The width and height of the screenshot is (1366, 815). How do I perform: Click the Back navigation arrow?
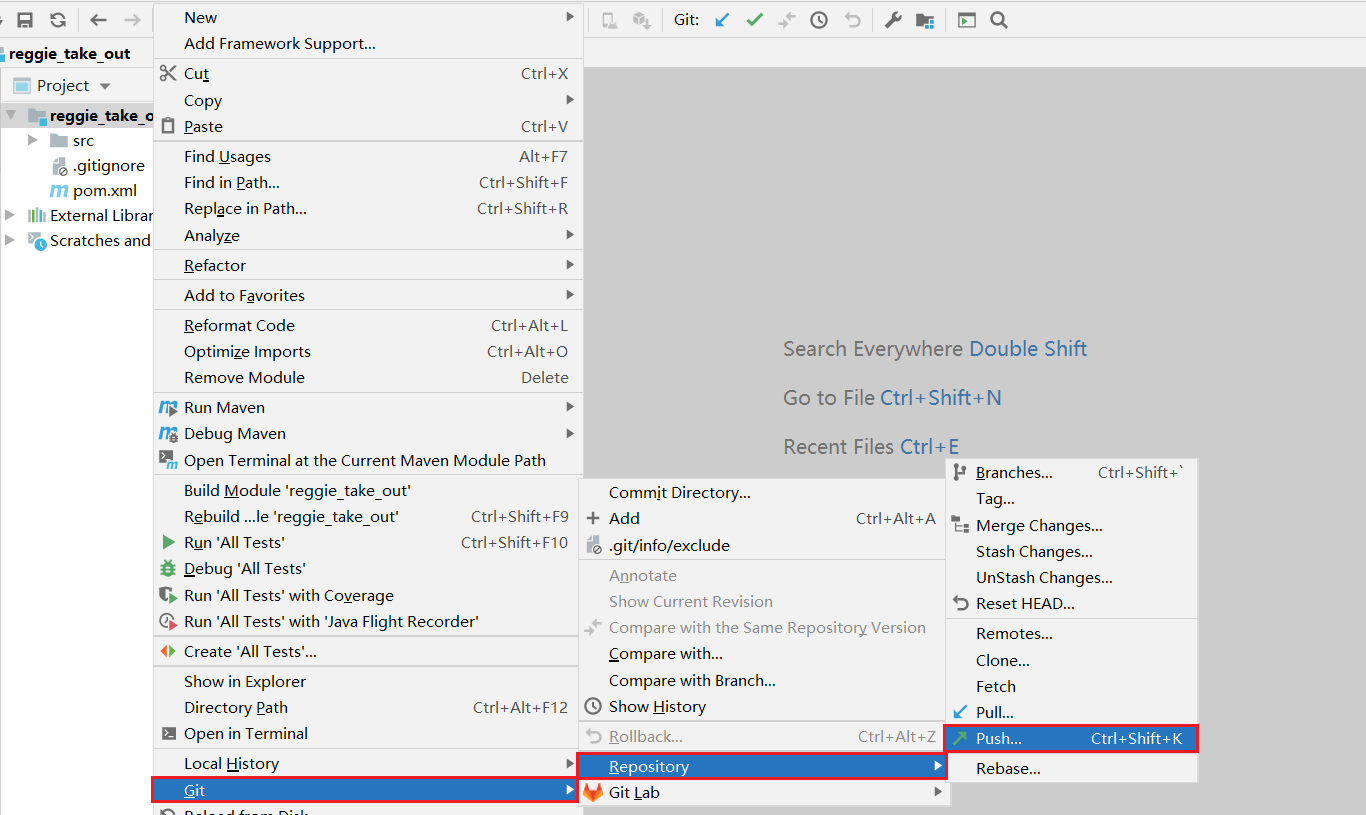(98, 20)
